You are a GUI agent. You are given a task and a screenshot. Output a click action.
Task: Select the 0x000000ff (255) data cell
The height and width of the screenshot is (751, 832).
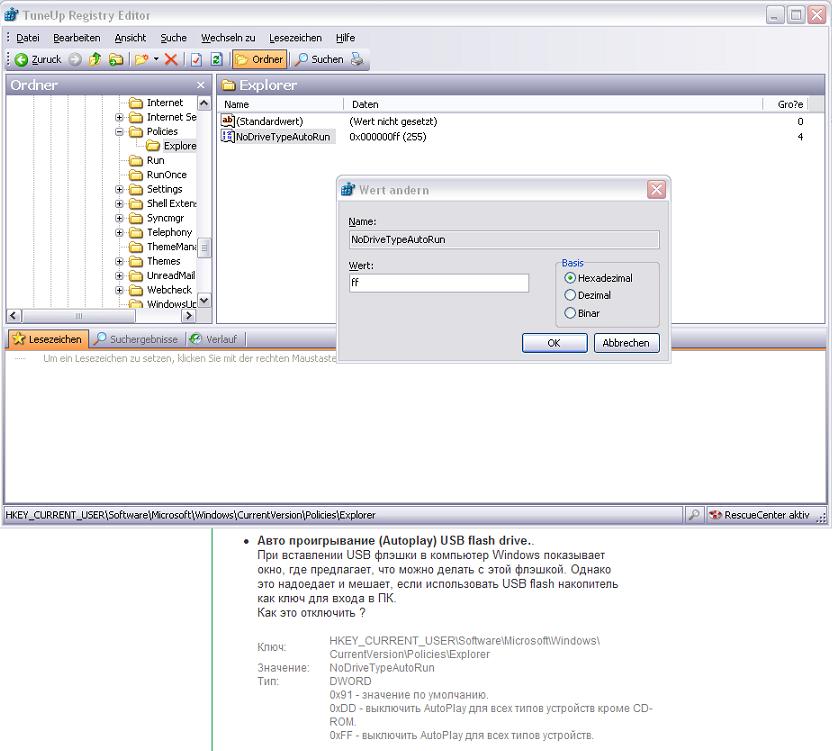[x=388, y=137]
